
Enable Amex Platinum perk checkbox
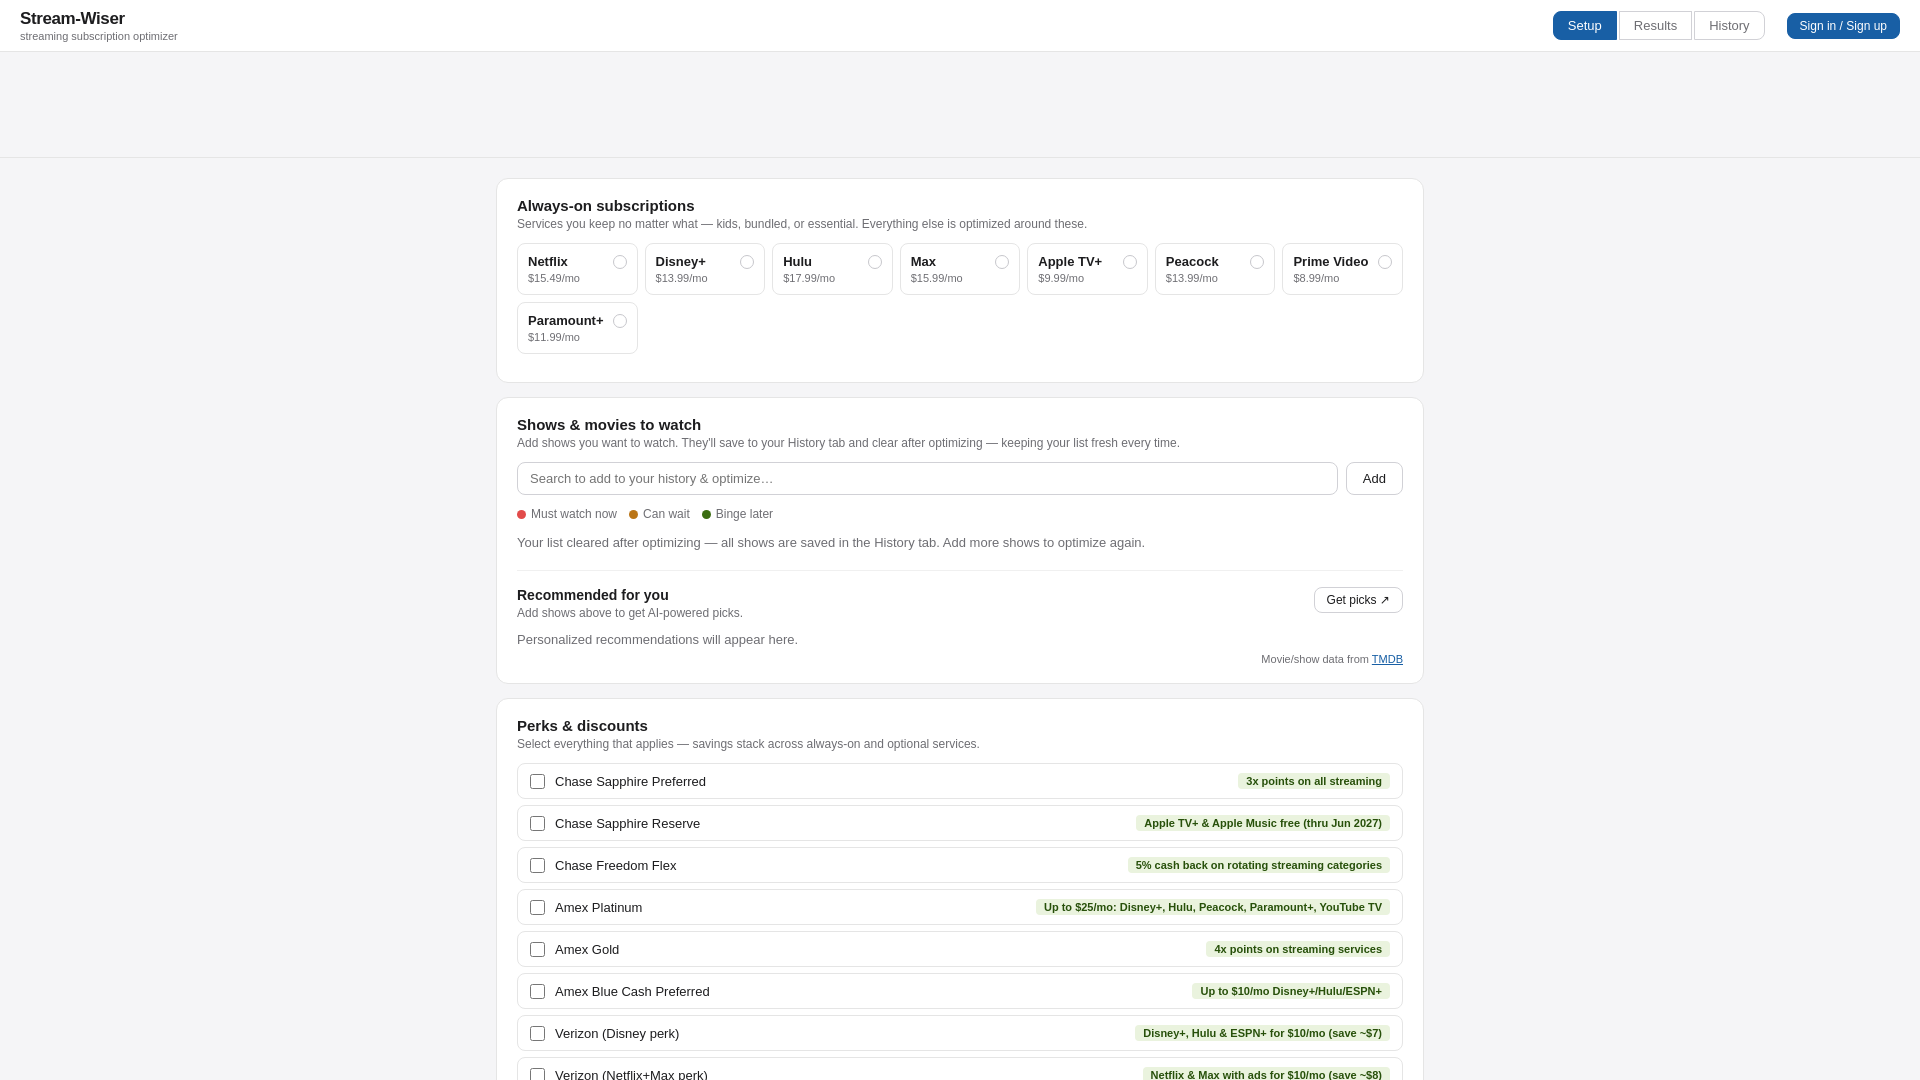click(538, 908)
